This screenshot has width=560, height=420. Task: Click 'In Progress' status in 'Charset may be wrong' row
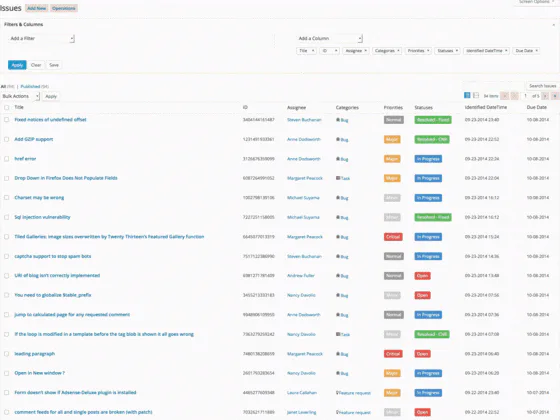pos(428,198)
